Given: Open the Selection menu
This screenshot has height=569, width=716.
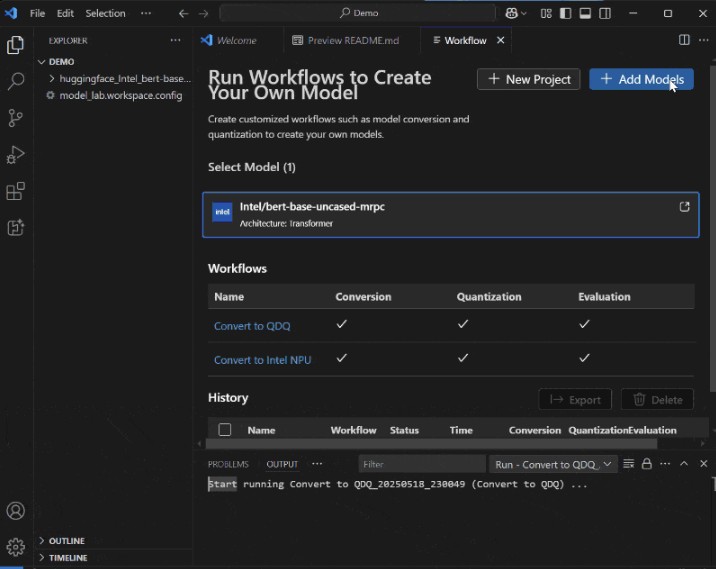Looking at the screenshot, I should tap(105, 13).
